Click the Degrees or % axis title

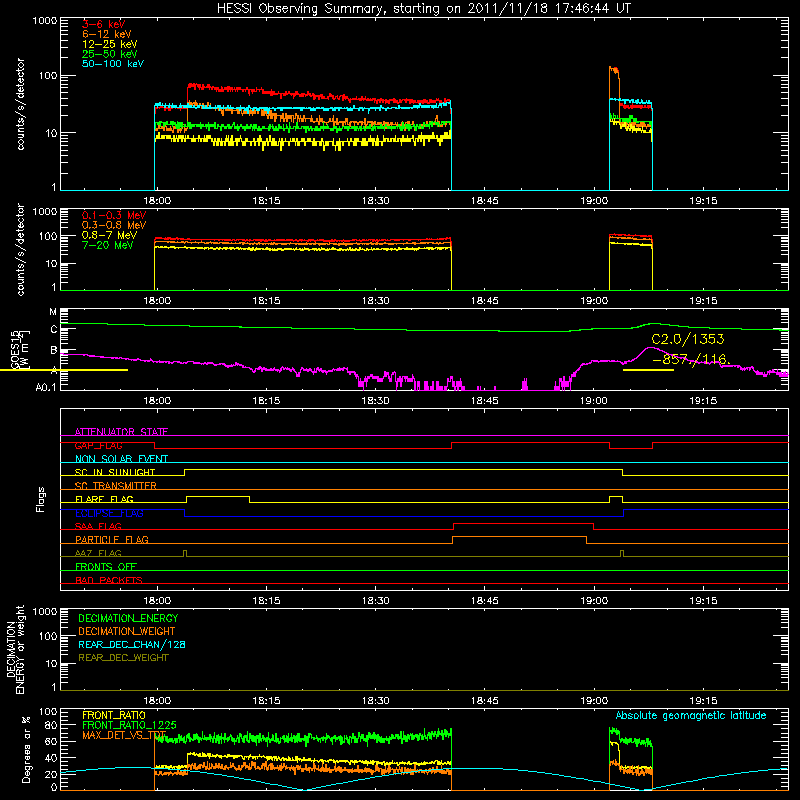[26, 749]
